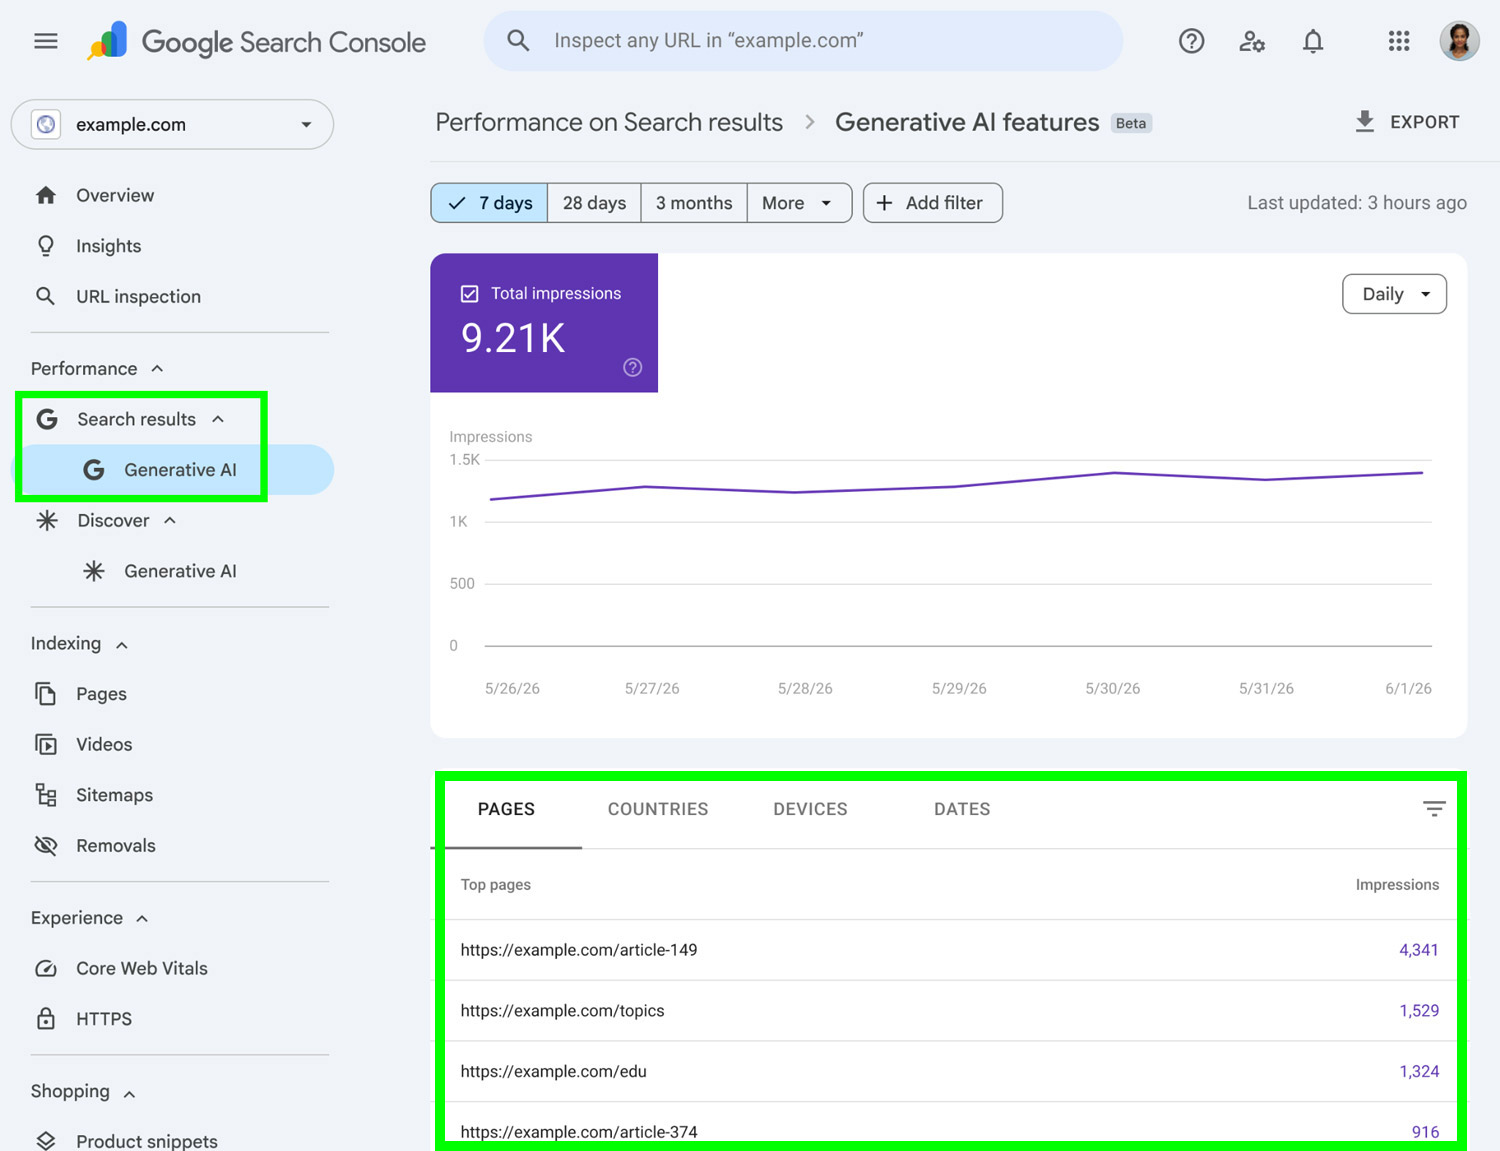Open the account profile avatar
The image size is (1500, 1151).
[1459, 41]
